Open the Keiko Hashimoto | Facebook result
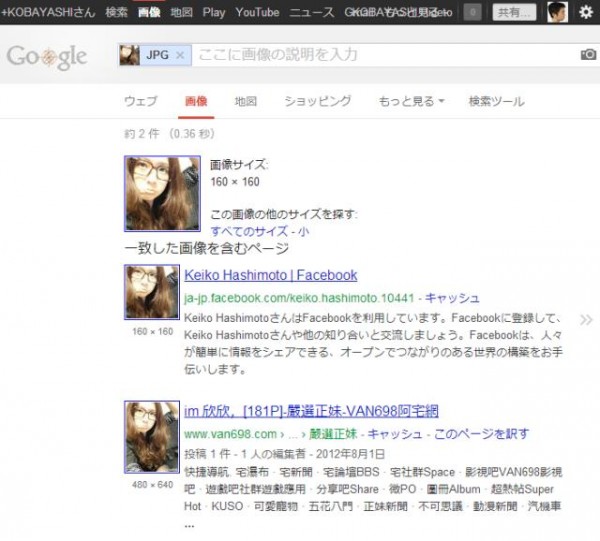Viewport: 600px width, 541px height. [271, 275]
